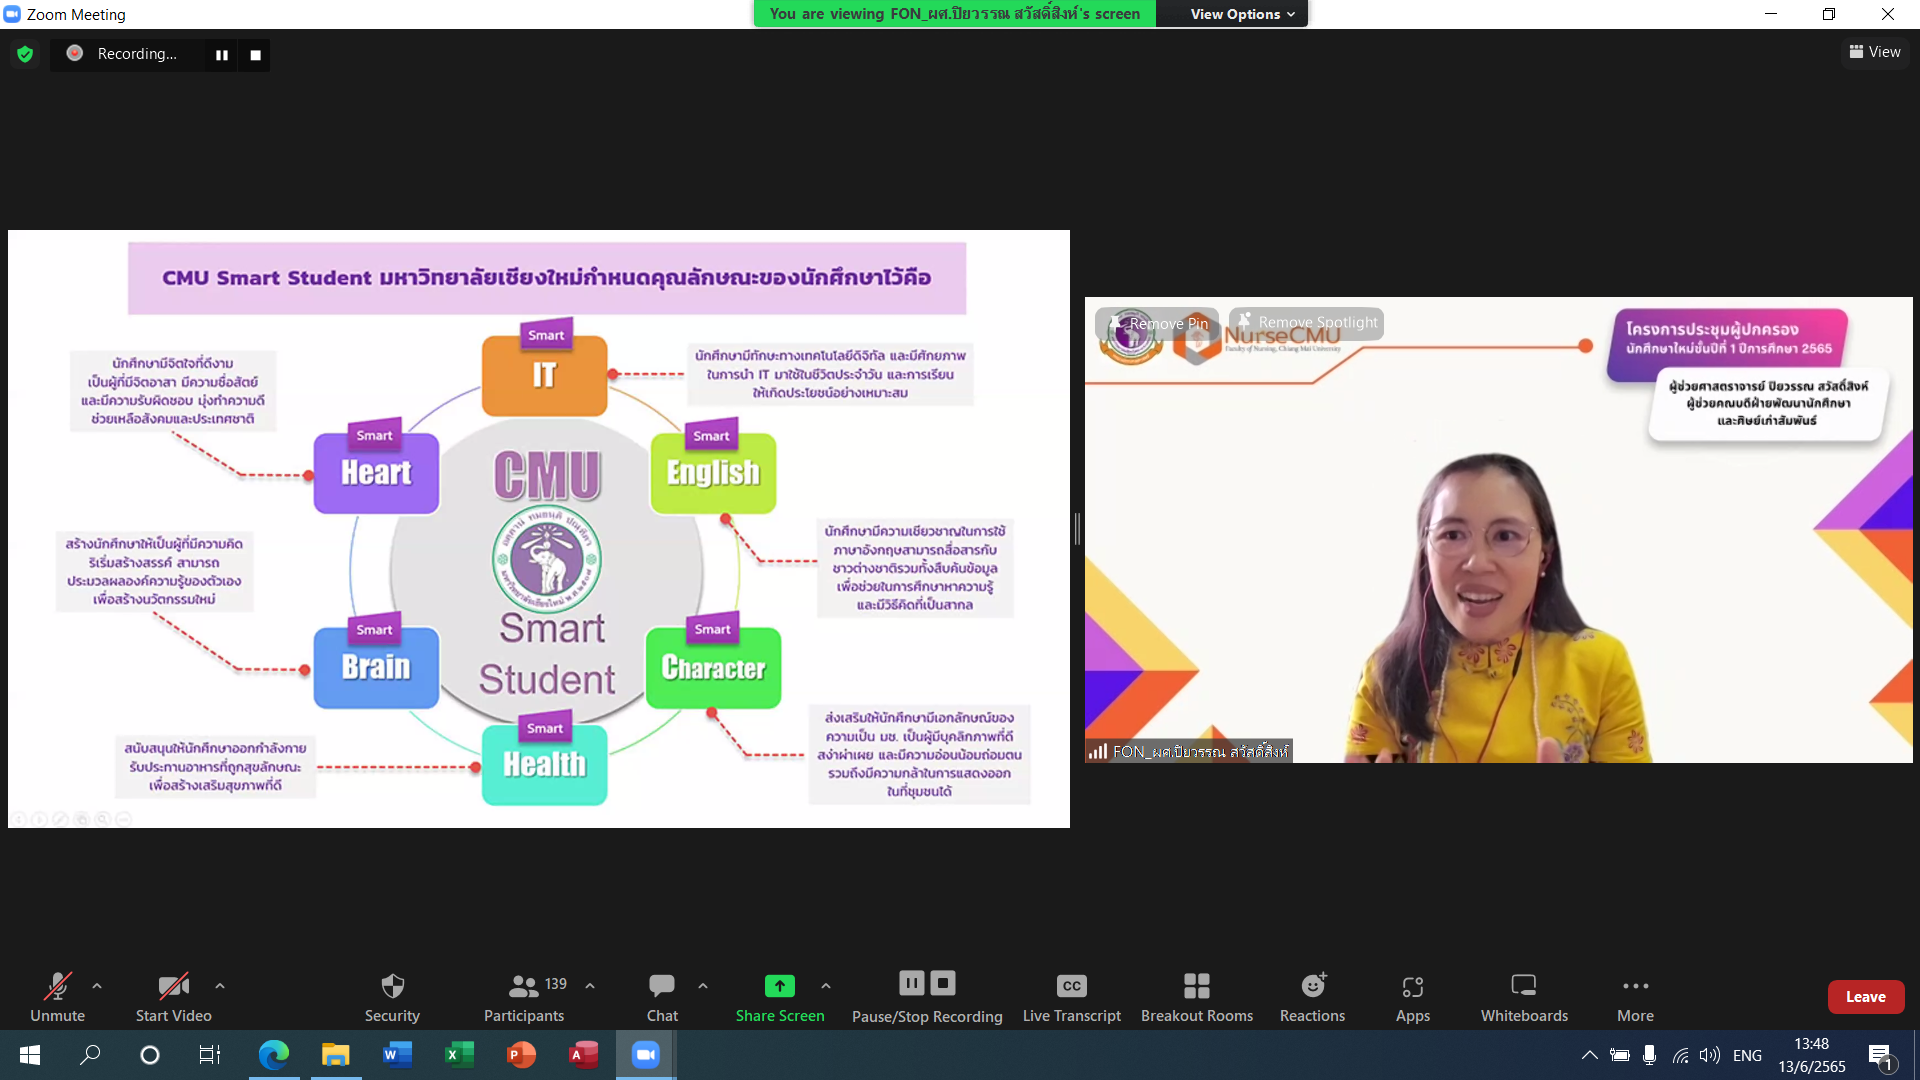Image resolution: width=1920 pixels, height=1080 pixels.
Task: Click the microphone tray icon
Action: point(1650,1055)
